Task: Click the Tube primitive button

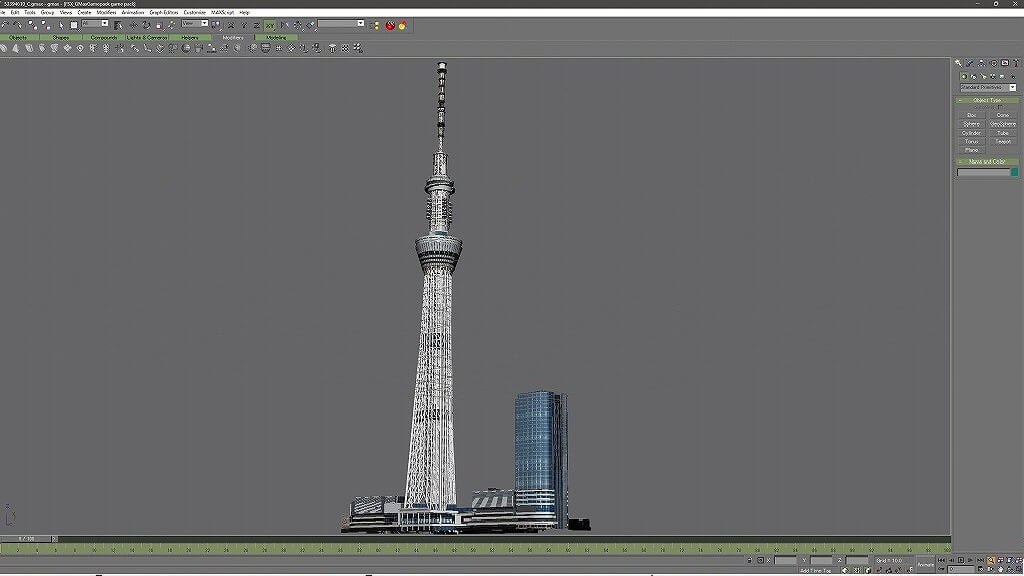Action: tap(1002, 133)
